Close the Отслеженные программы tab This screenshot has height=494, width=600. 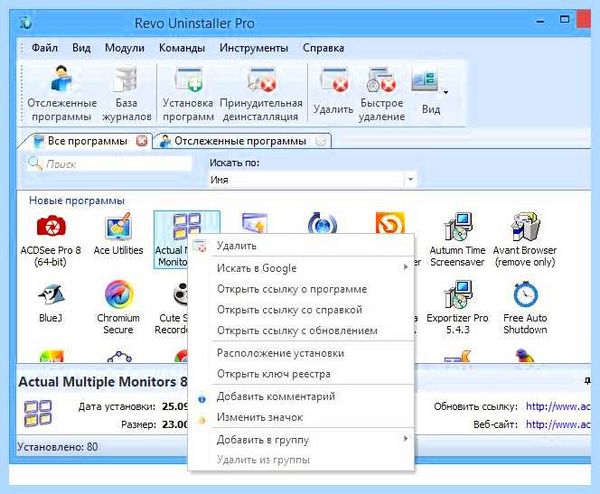point(321,142)
